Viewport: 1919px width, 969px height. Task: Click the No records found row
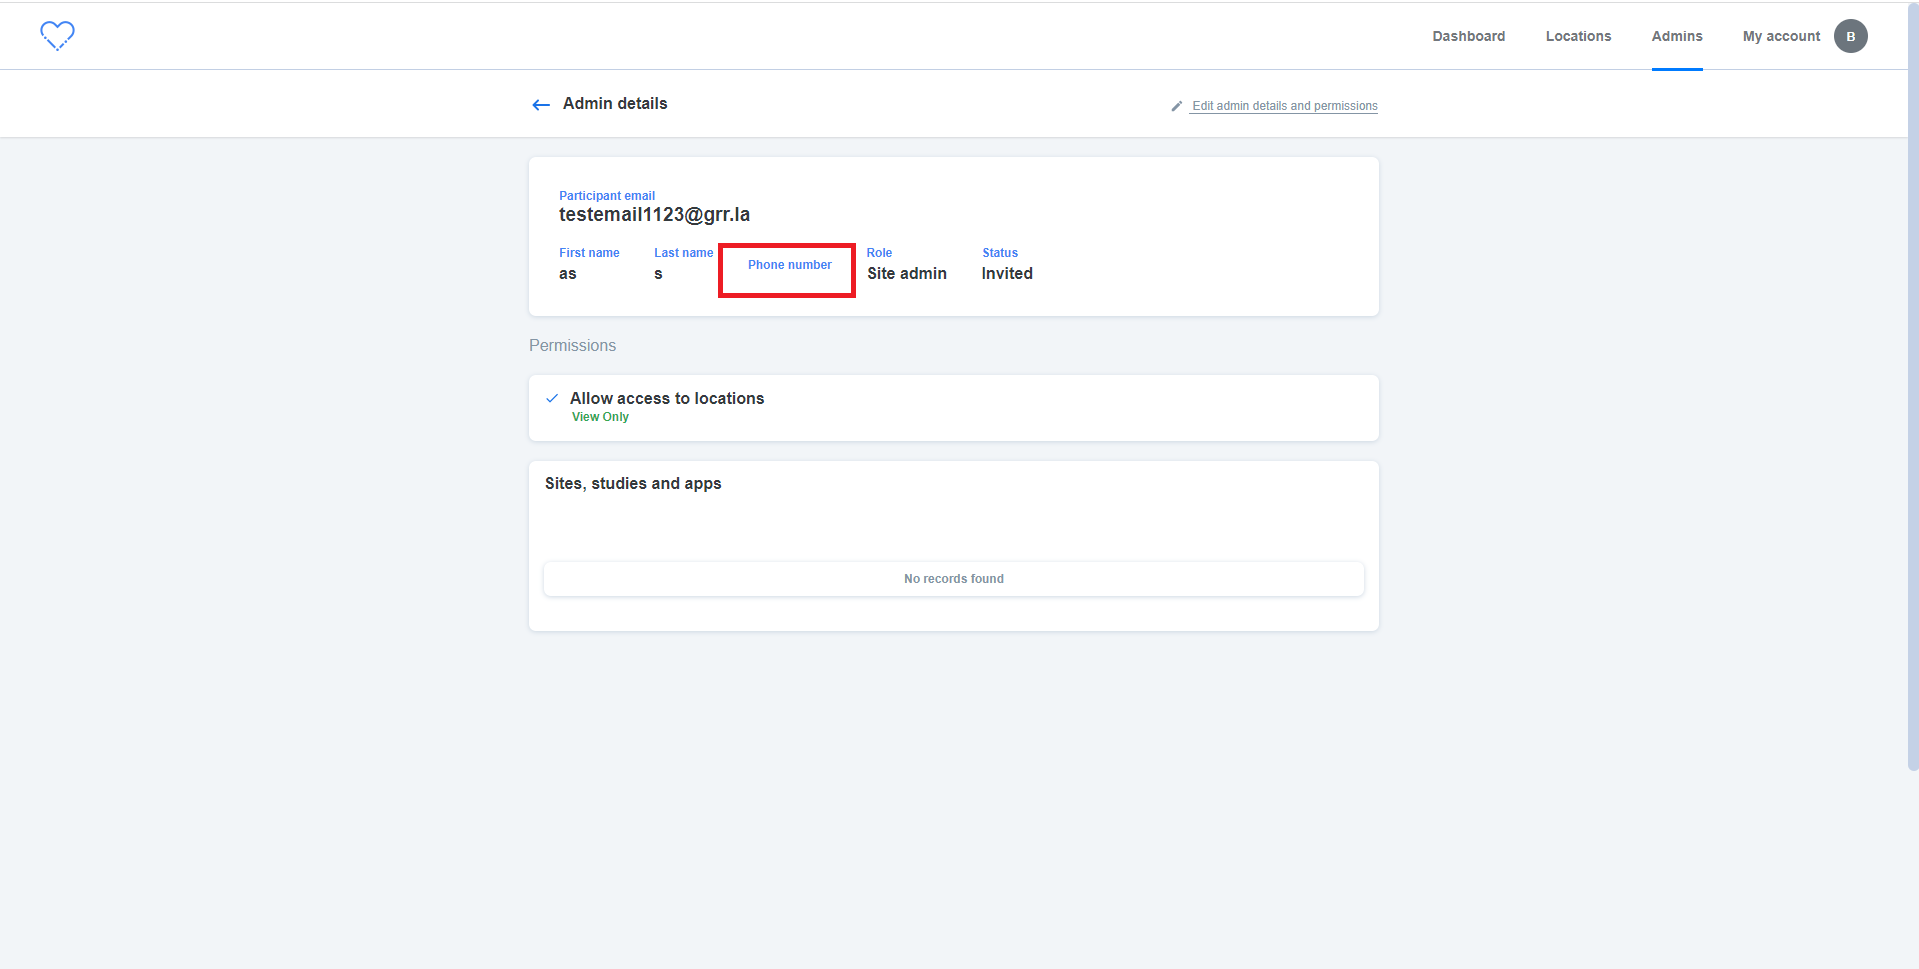click(953, 579)
